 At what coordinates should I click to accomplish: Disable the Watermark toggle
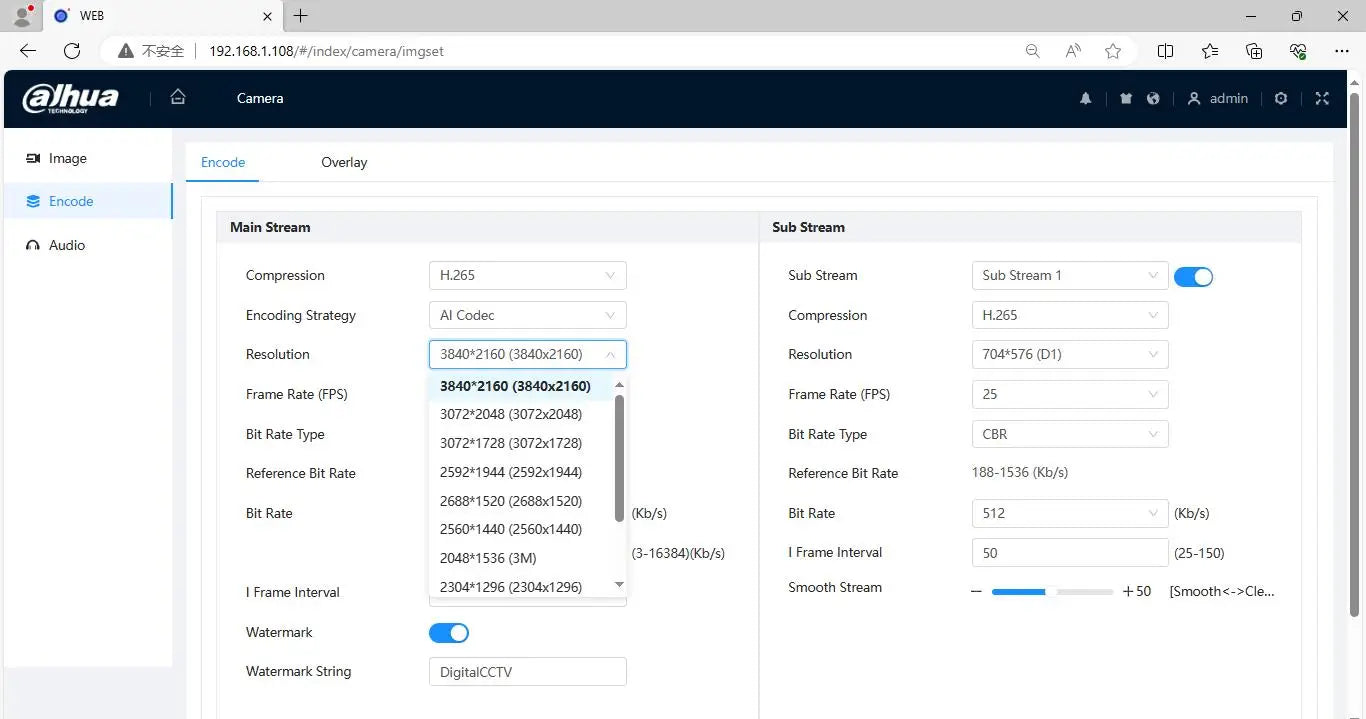pyautogui.click(x=449, y=632)
